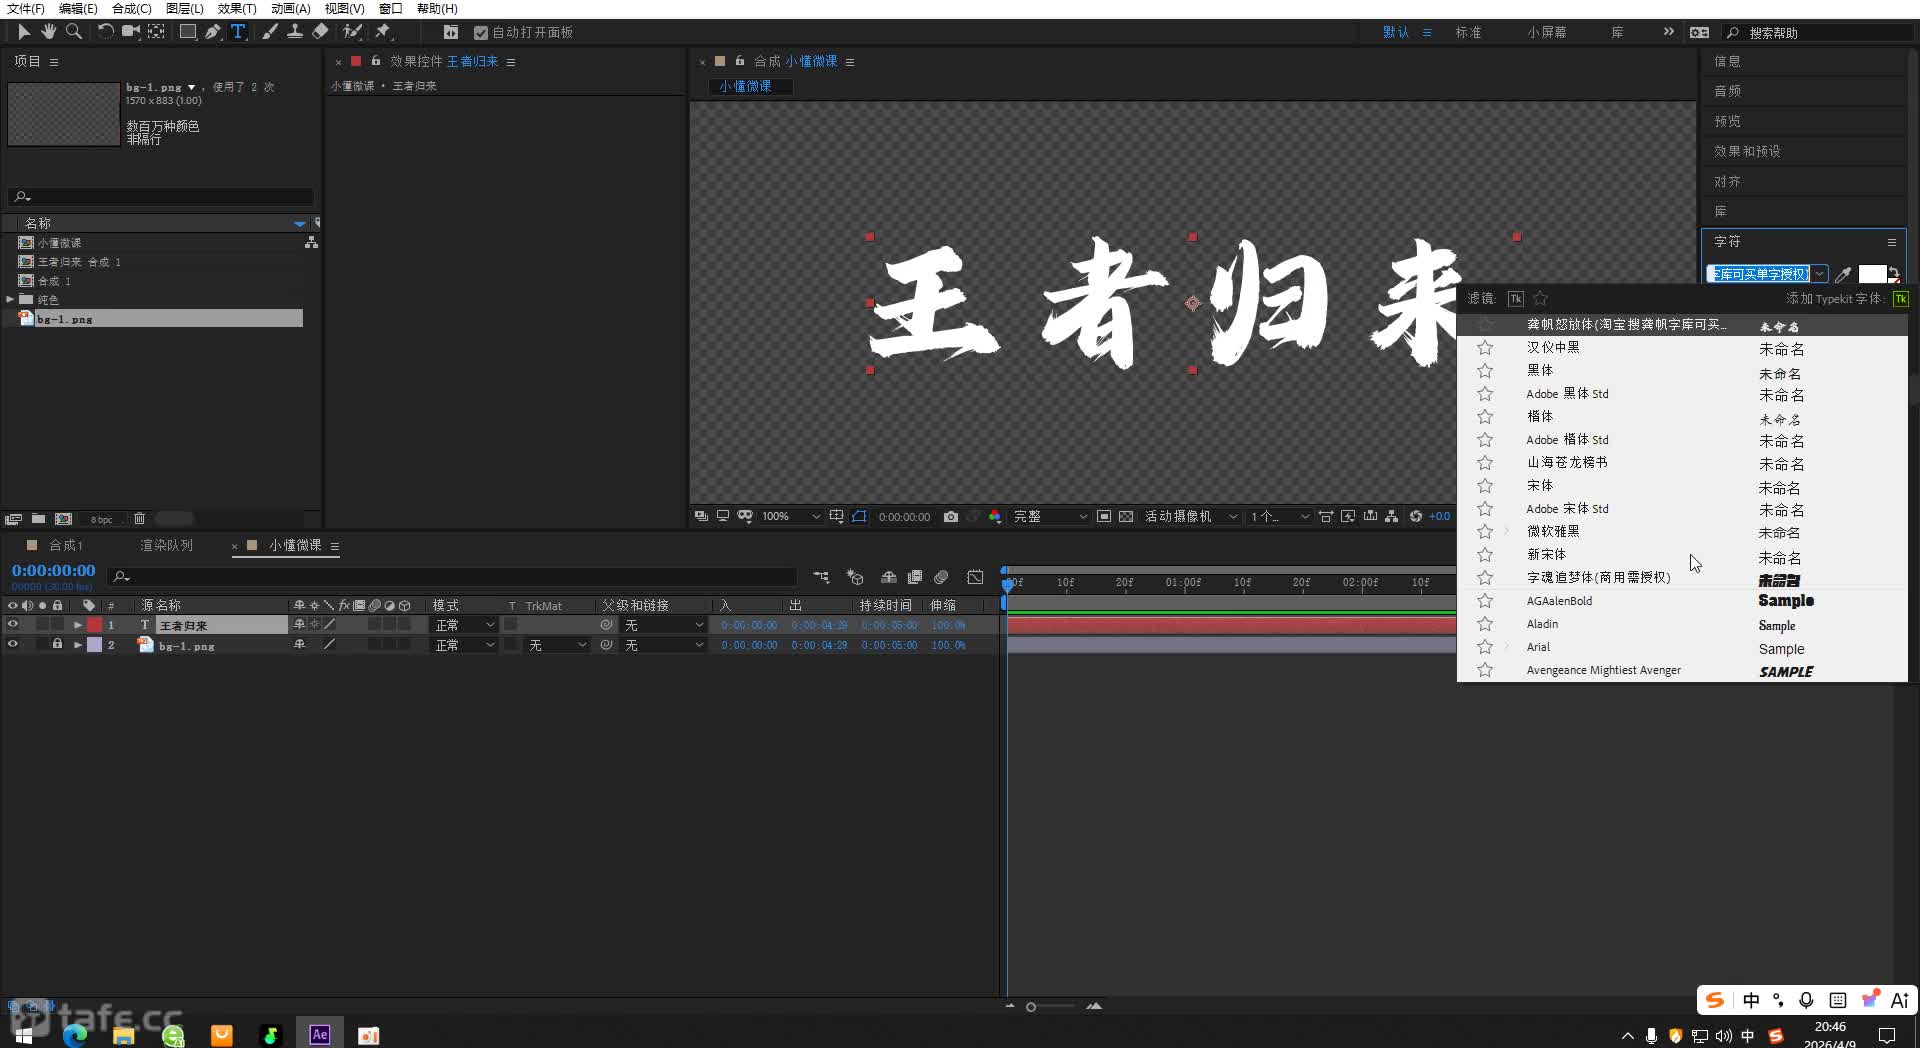Hide the 王者归来 text layer
Viewport: 1920px width, 1048px height.
(13, 625)
